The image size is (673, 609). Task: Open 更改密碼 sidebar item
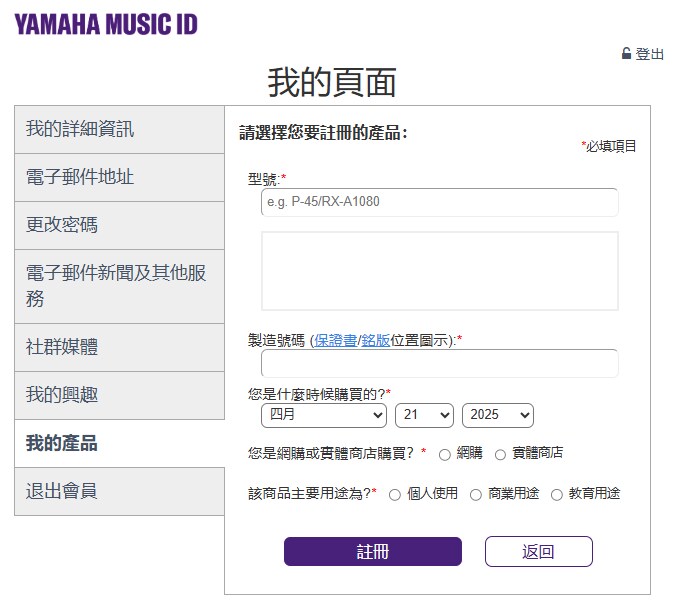point(119,225)
